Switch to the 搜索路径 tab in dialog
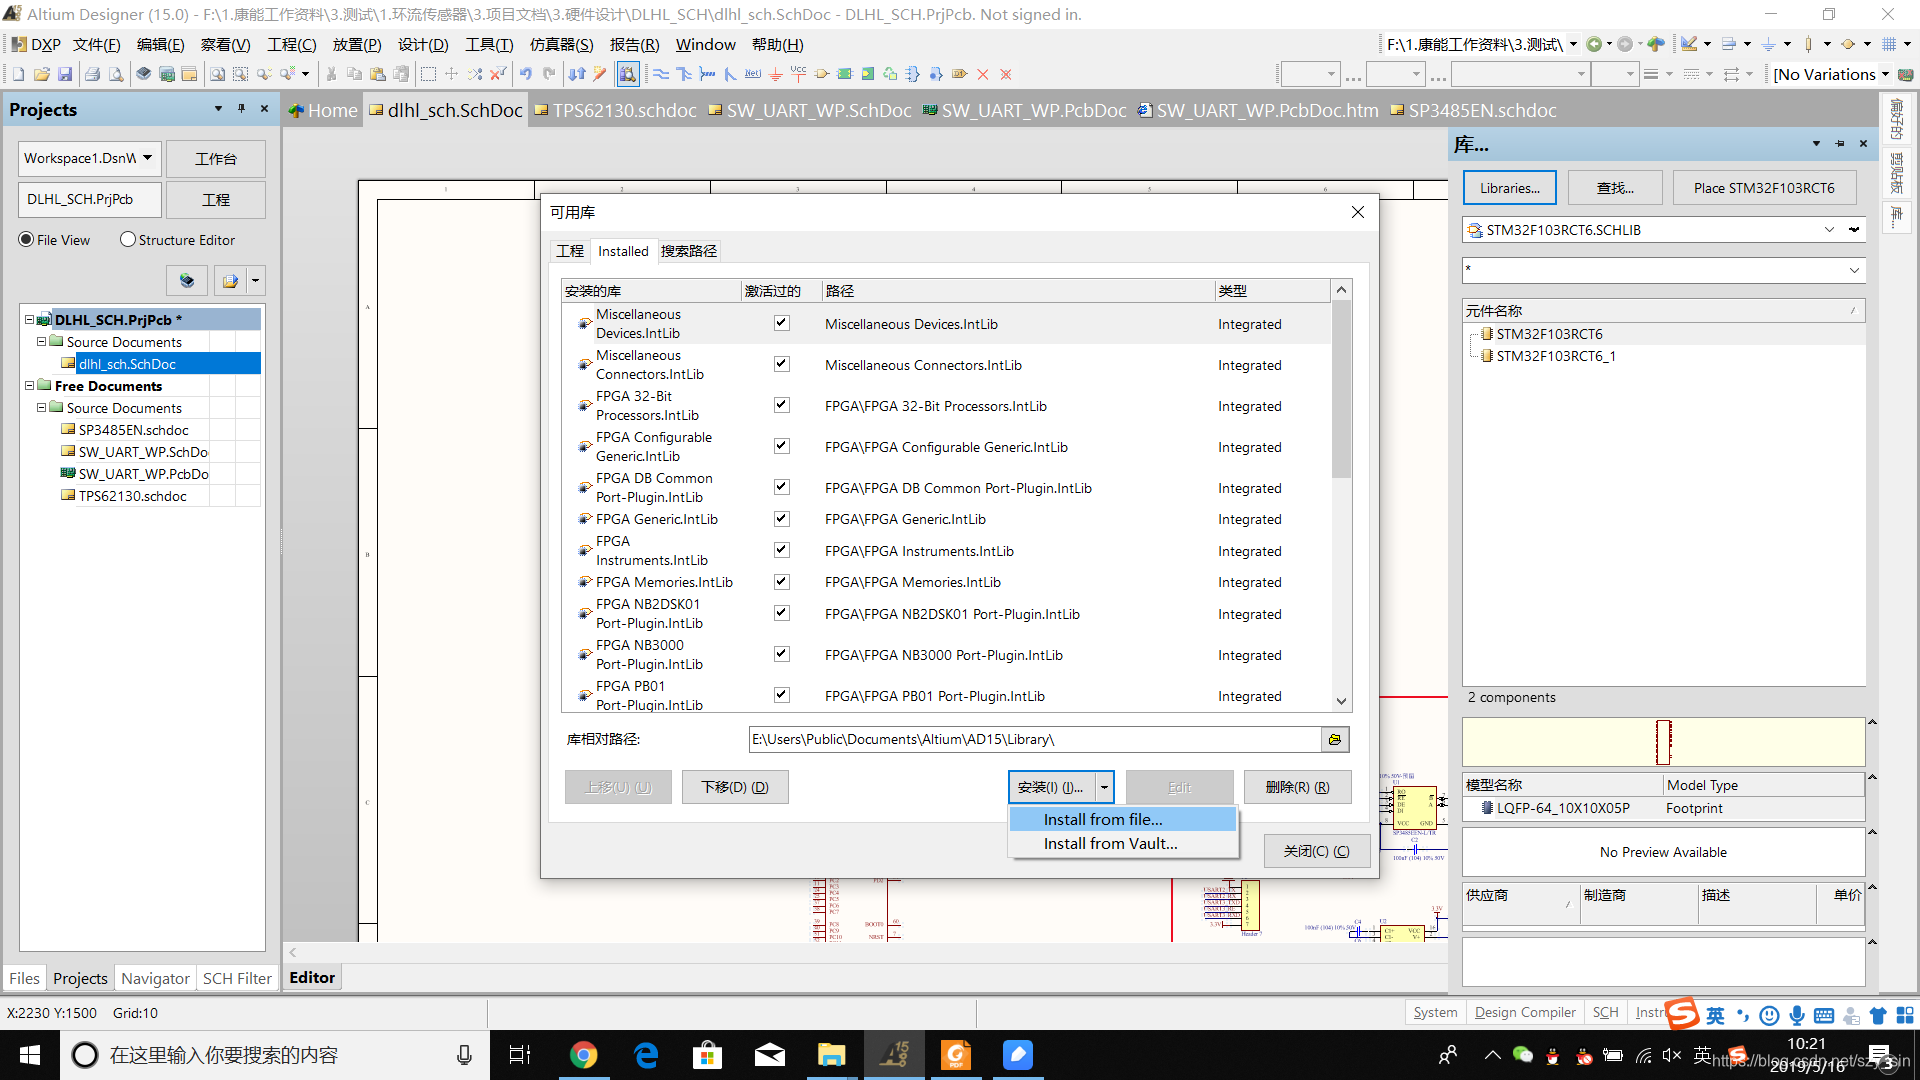Viewport: 1920px width, 1080px height. pyautogui.click(x=688, y=251)
